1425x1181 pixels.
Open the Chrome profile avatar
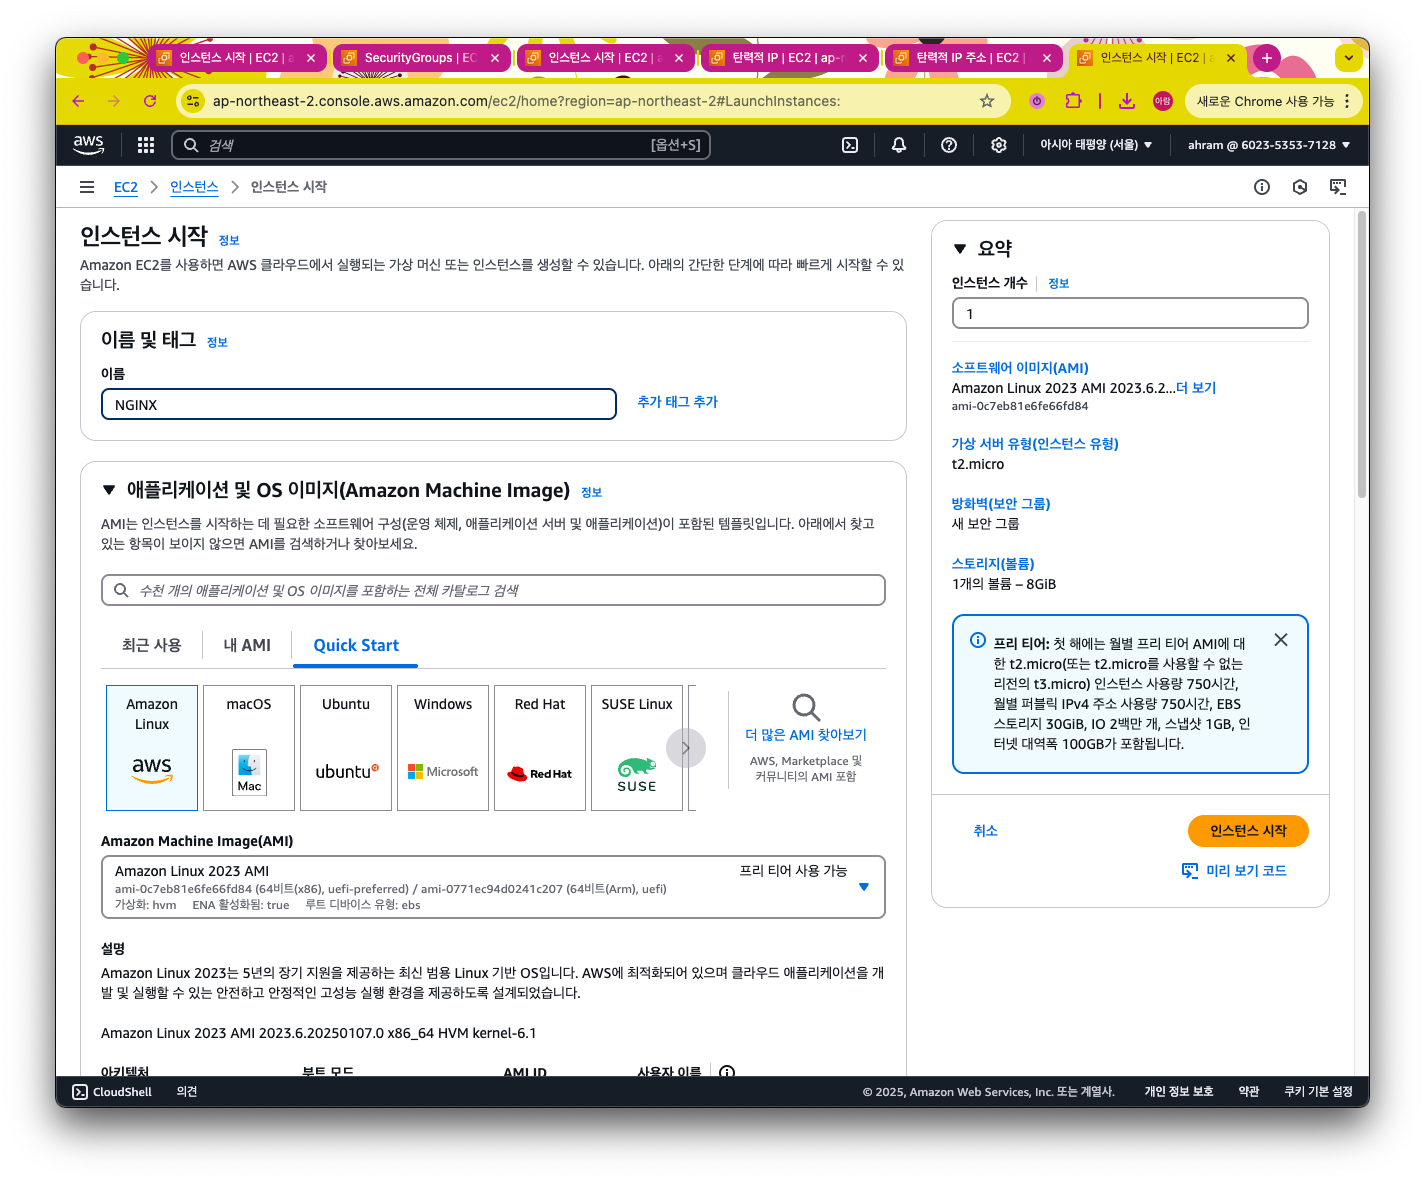[x=1162, y=101]
